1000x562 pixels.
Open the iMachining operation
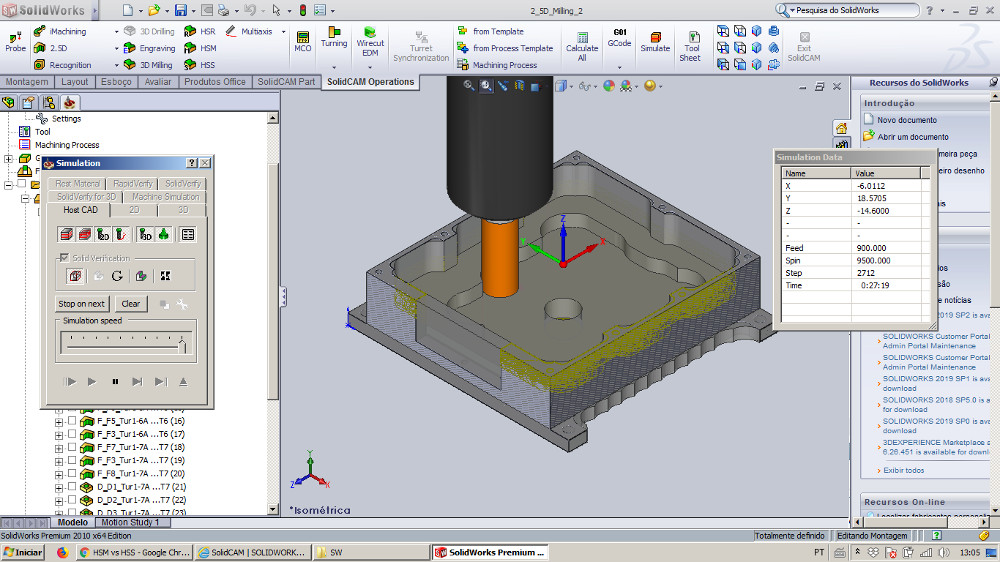61,31
